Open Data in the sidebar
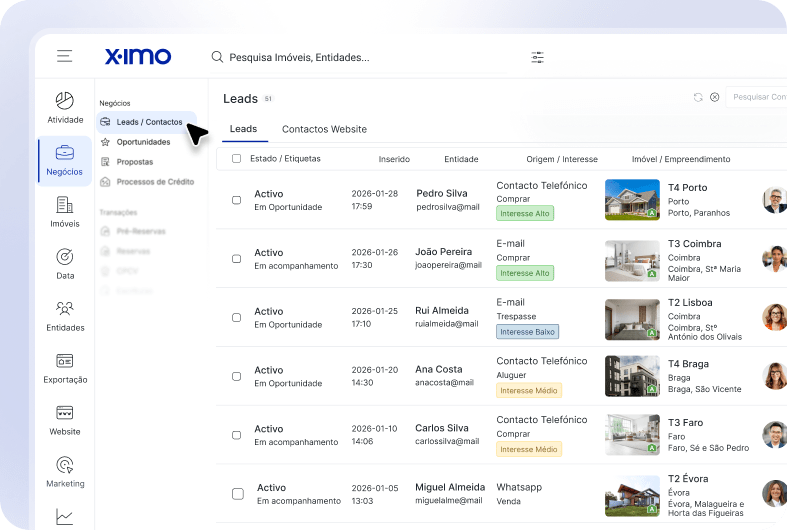Image resolution: width=787 pixels, height=530 pixels. [x=65, y=264]
